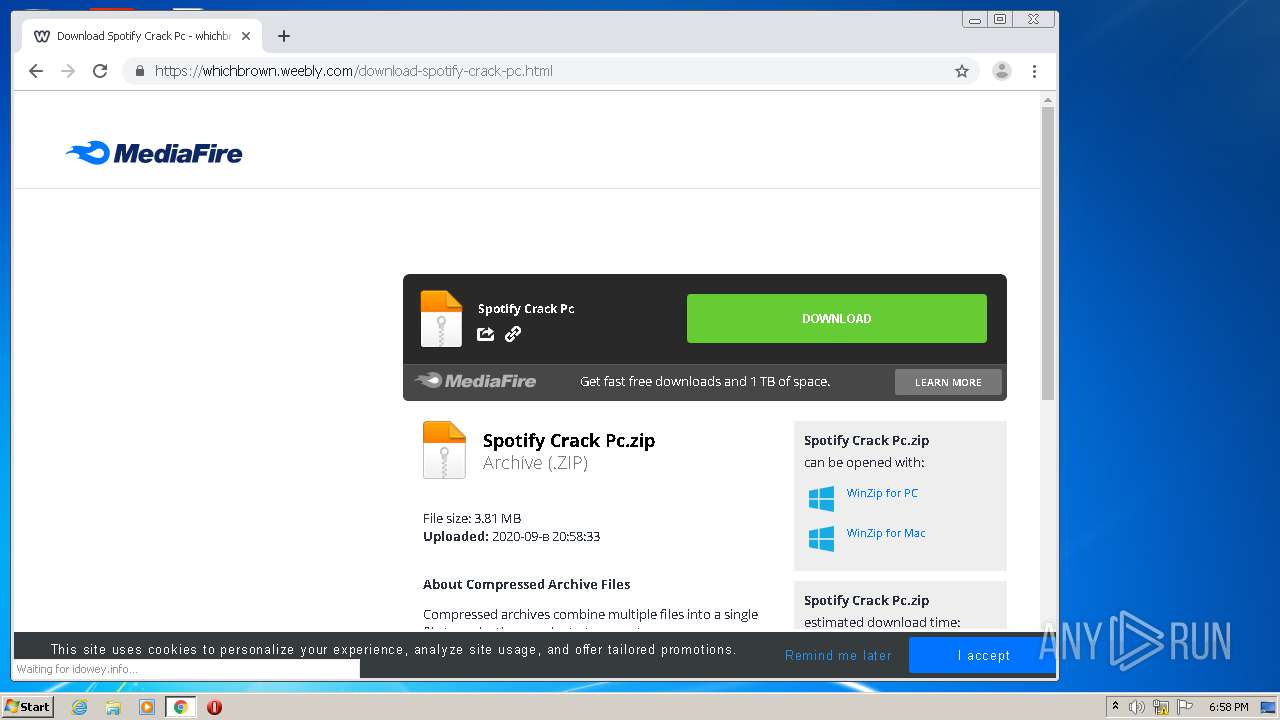Click the browser forward arrow
Screen dimensions: 1280x720
68,71
